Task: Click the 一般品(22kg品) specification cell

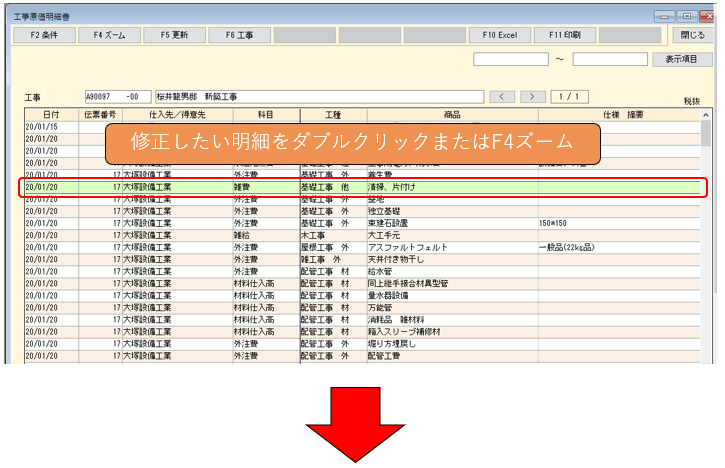Action: click(x=619, y=247)
